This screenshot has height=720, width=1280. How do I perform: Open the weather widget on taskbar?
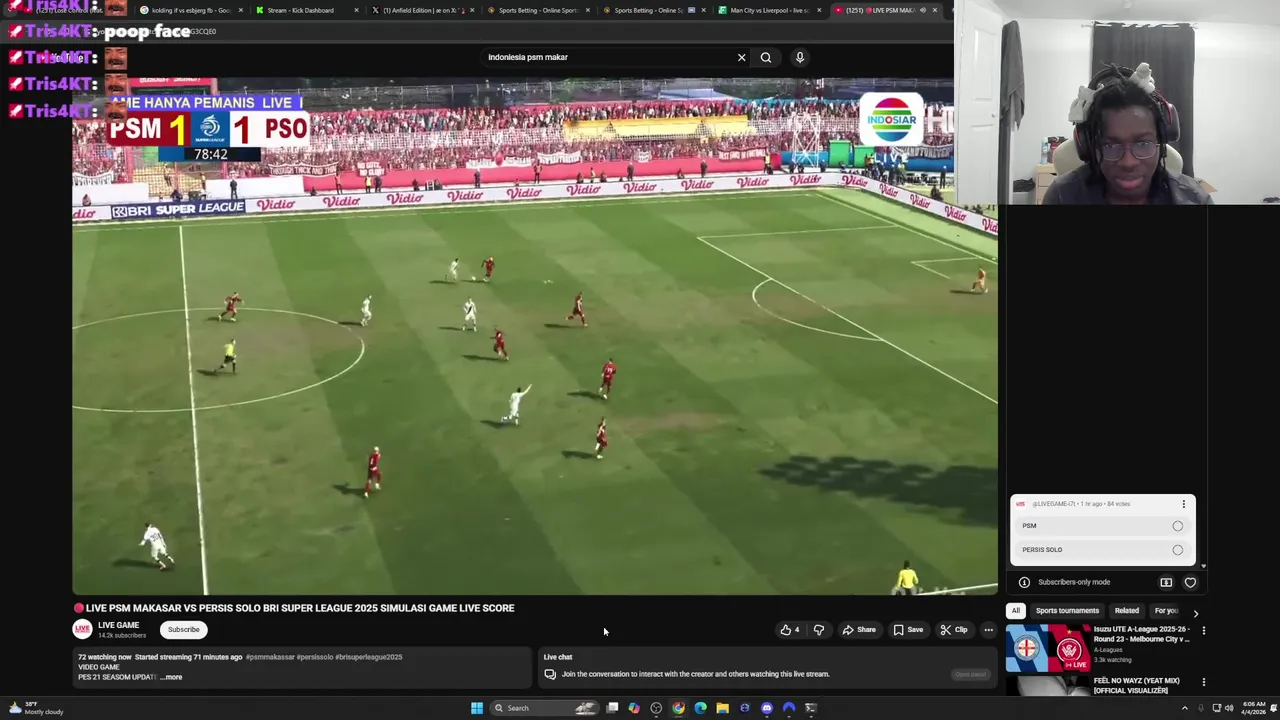36,708
